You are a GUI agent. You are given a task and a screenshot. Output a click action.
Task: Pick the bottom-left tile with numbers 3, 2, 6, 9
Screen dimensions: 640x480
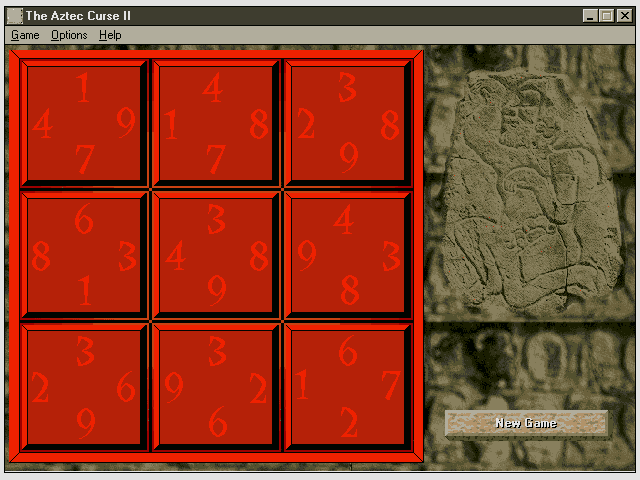pos(84,387)
